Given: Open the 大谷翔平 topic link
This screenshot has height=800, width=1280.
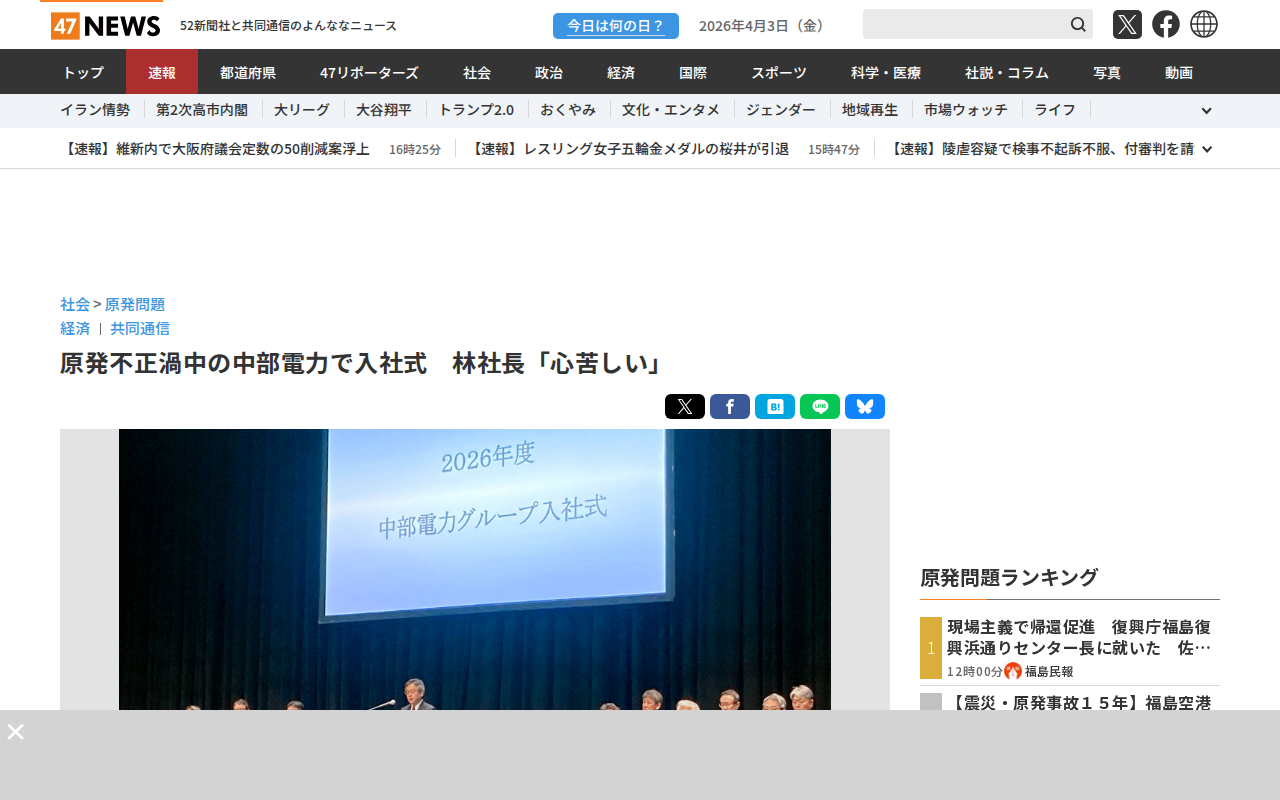Looking at the screenshot, I should (384, 110).
